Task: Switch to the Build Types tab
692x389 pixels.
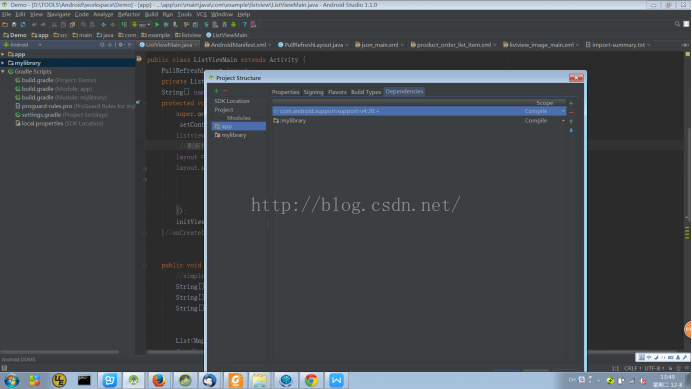Action: point(366,92)
